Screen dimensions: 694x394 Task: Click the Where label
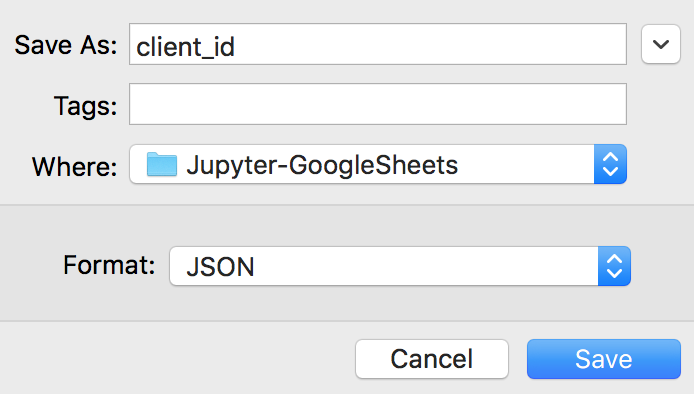[75, 167]
